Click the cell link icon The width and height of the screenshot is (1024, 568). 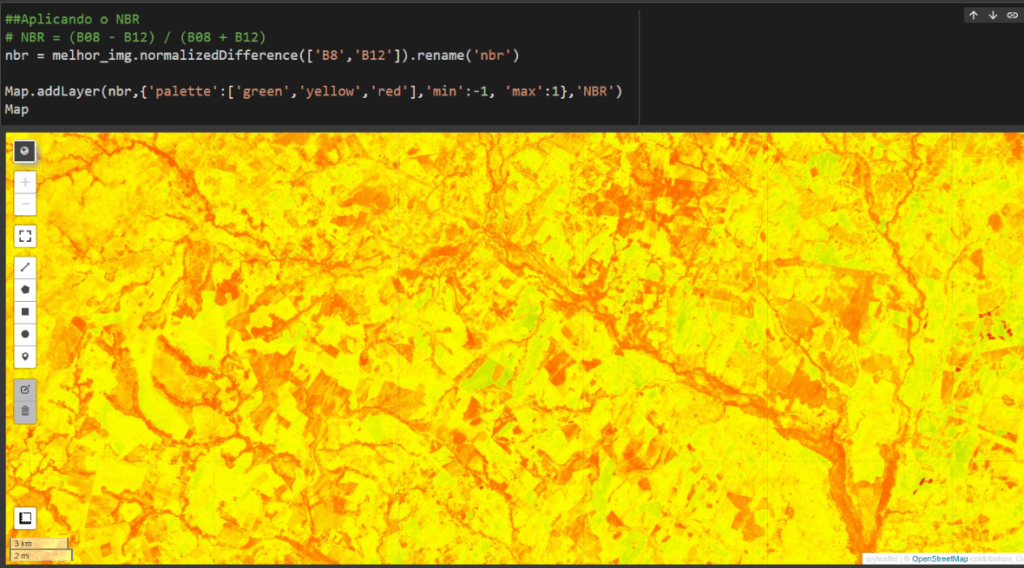click(1011, 15)
